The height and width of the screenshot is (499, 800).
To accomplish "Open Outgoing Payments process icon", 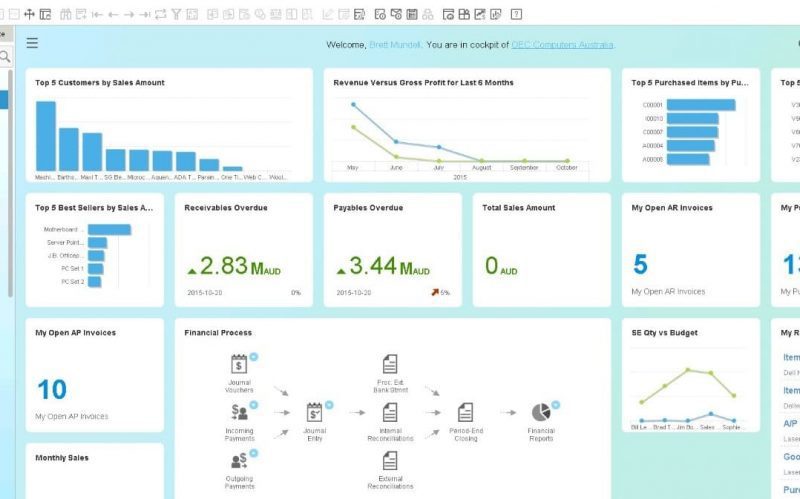I will click(239, 461).
